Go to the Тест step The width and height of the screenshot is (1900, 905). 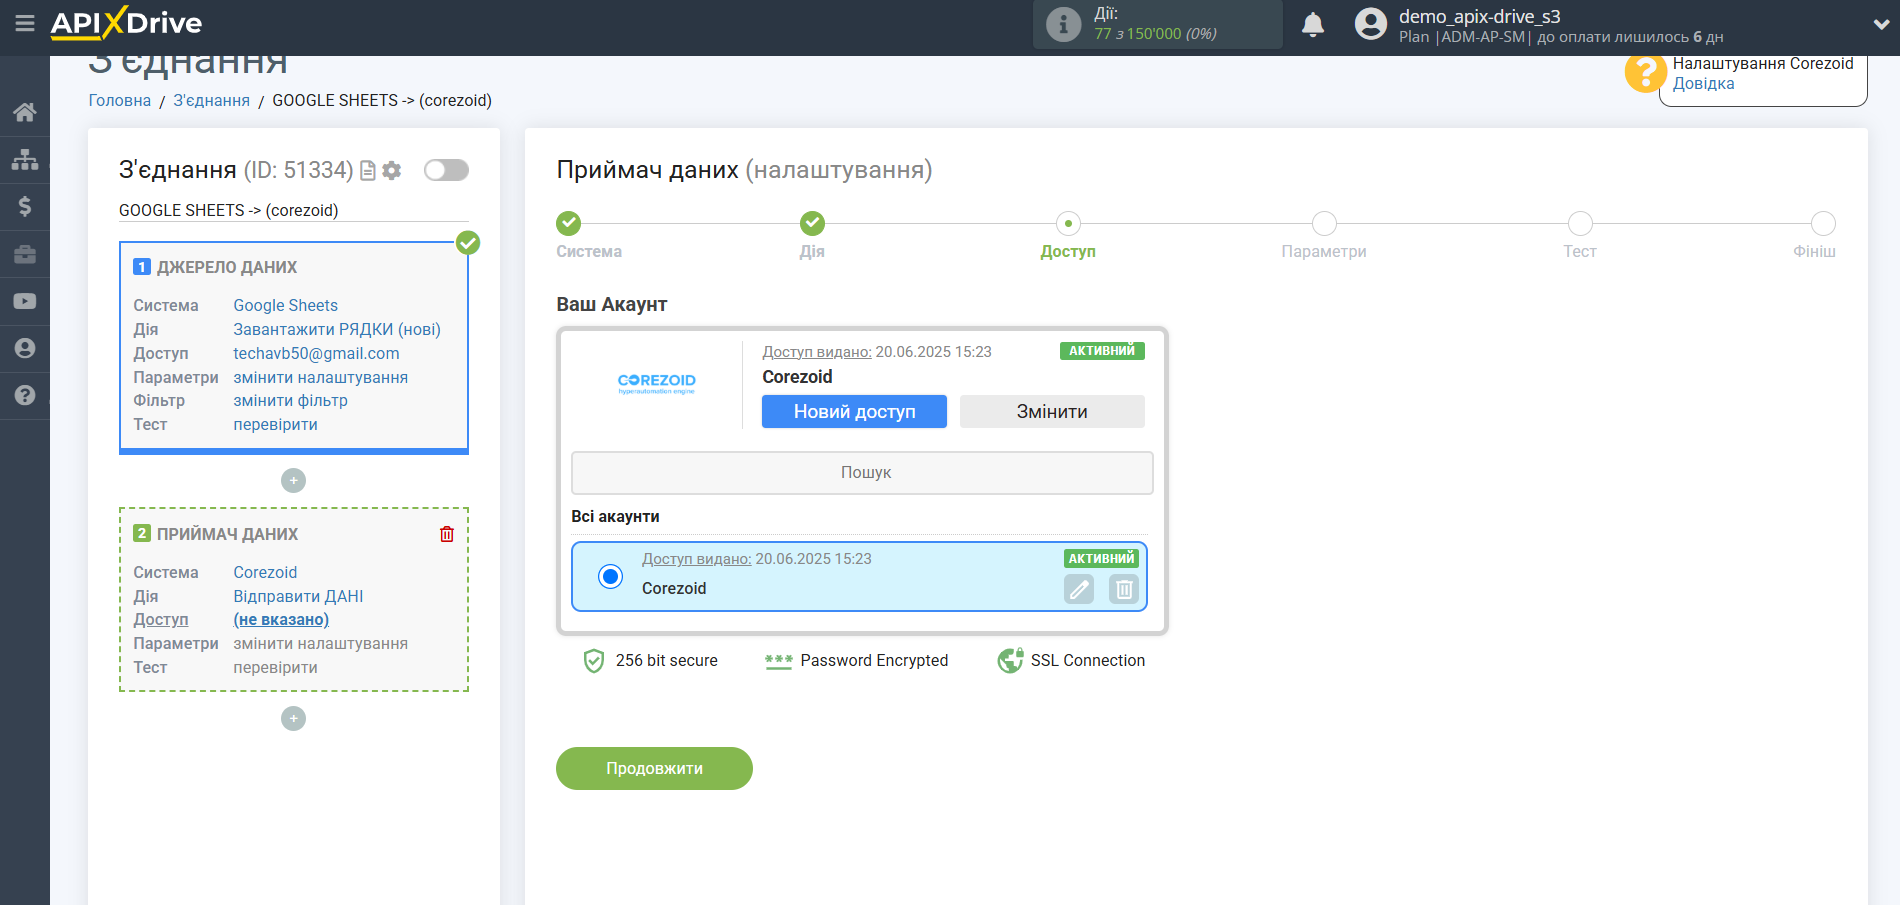point(1580,223)
